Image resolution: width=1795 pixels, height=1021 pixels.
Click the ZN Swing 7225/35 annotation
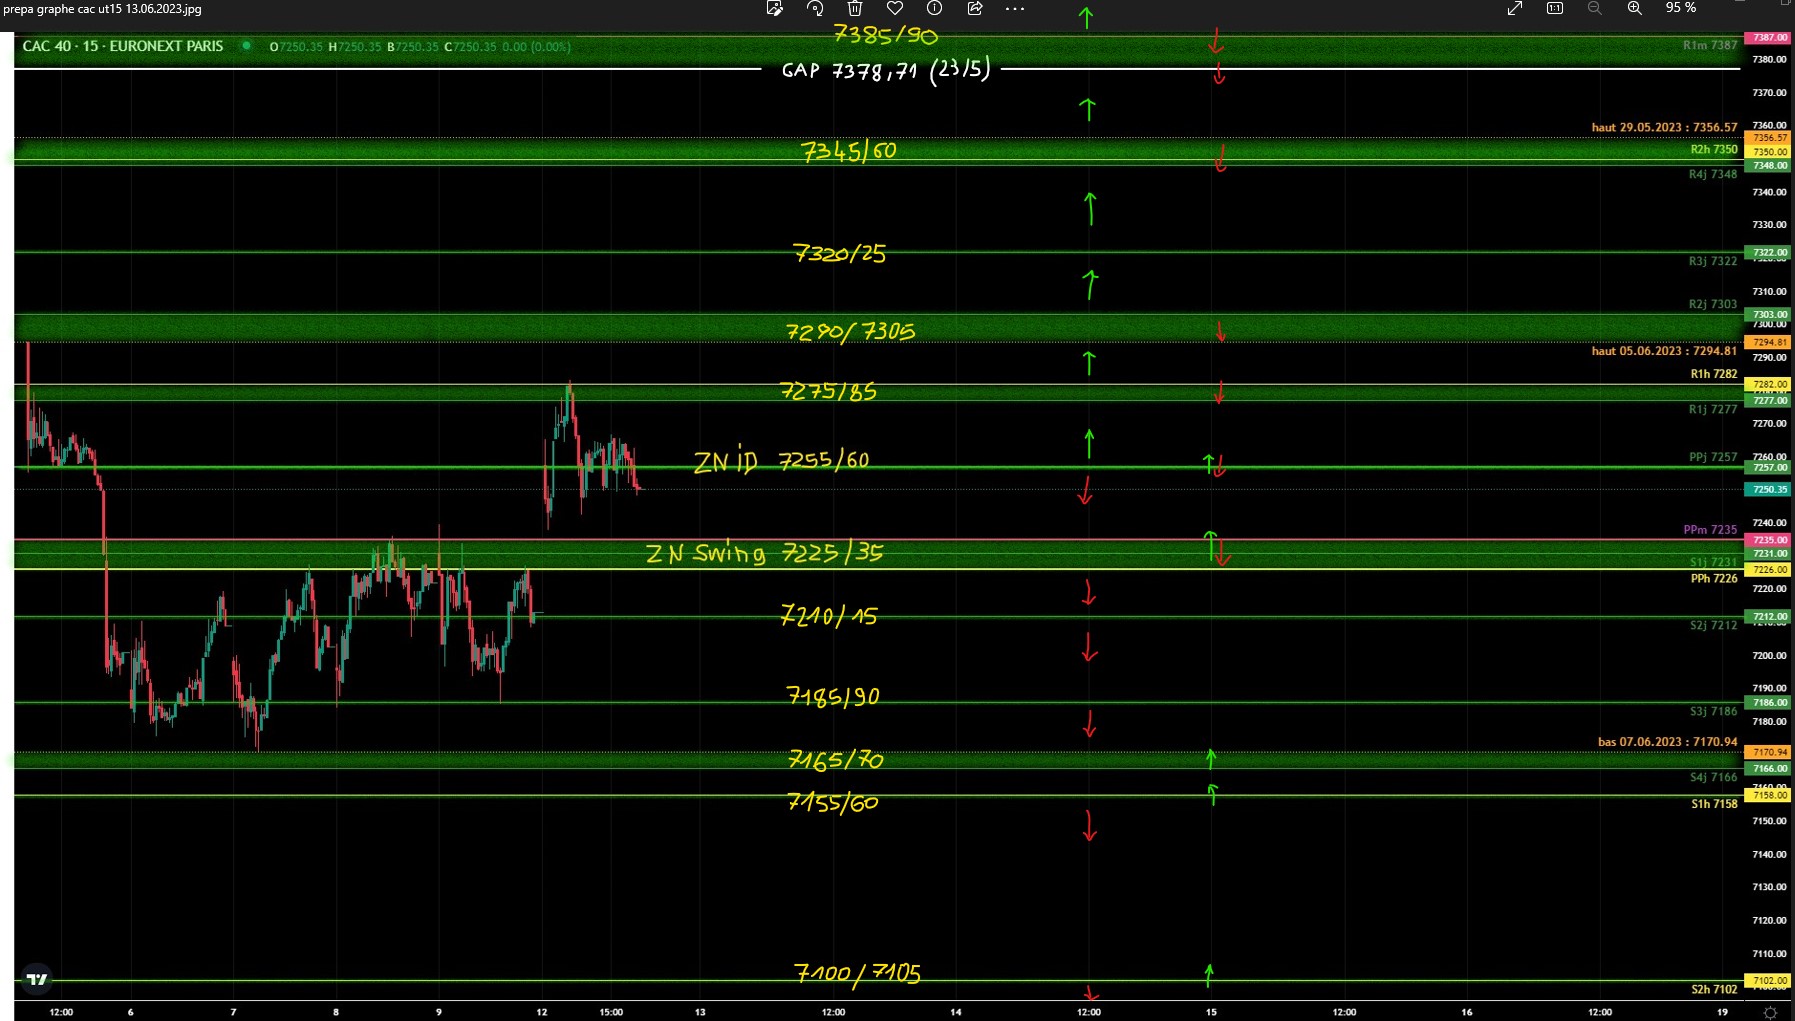(765, 553)
